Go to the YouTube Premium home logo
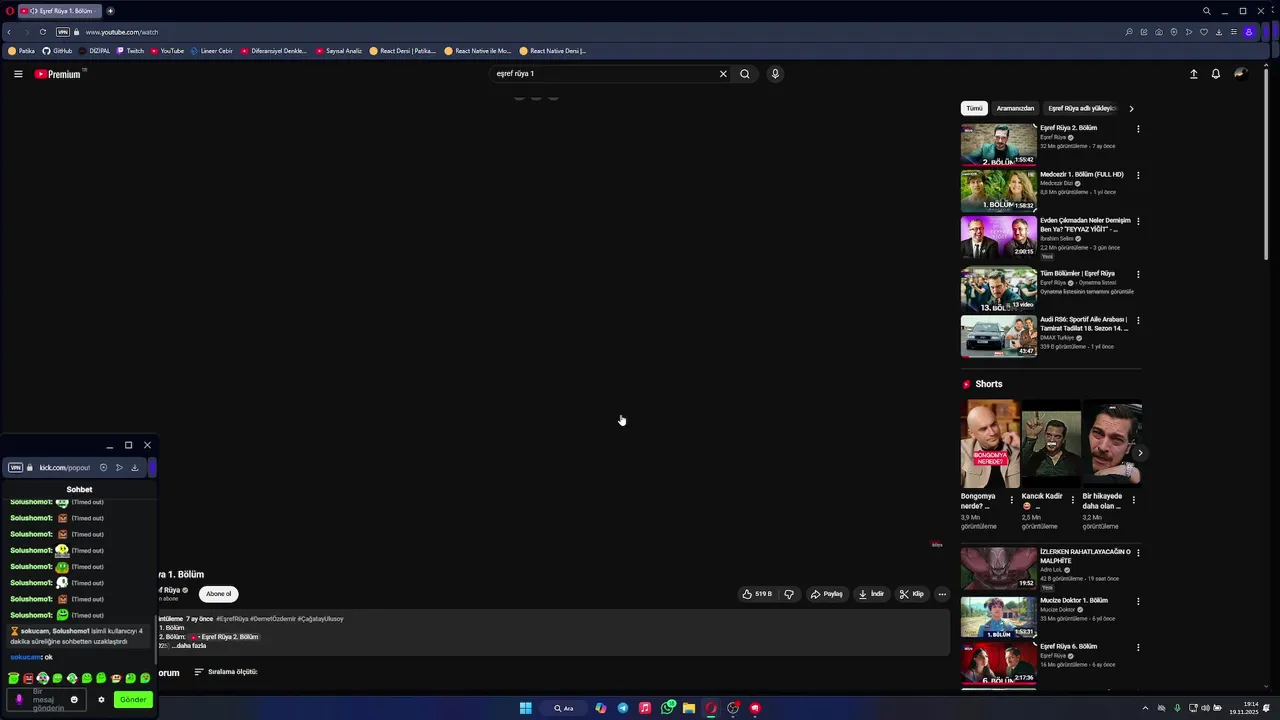 pyautogui.click(x=58, y=74)
